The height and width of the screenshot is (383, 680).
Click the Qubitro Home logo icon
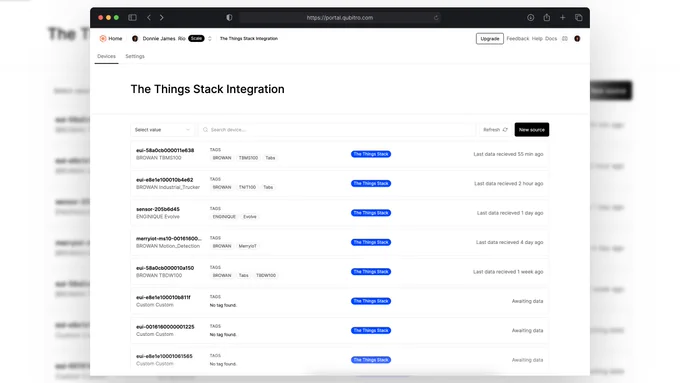tap(103, 39)
